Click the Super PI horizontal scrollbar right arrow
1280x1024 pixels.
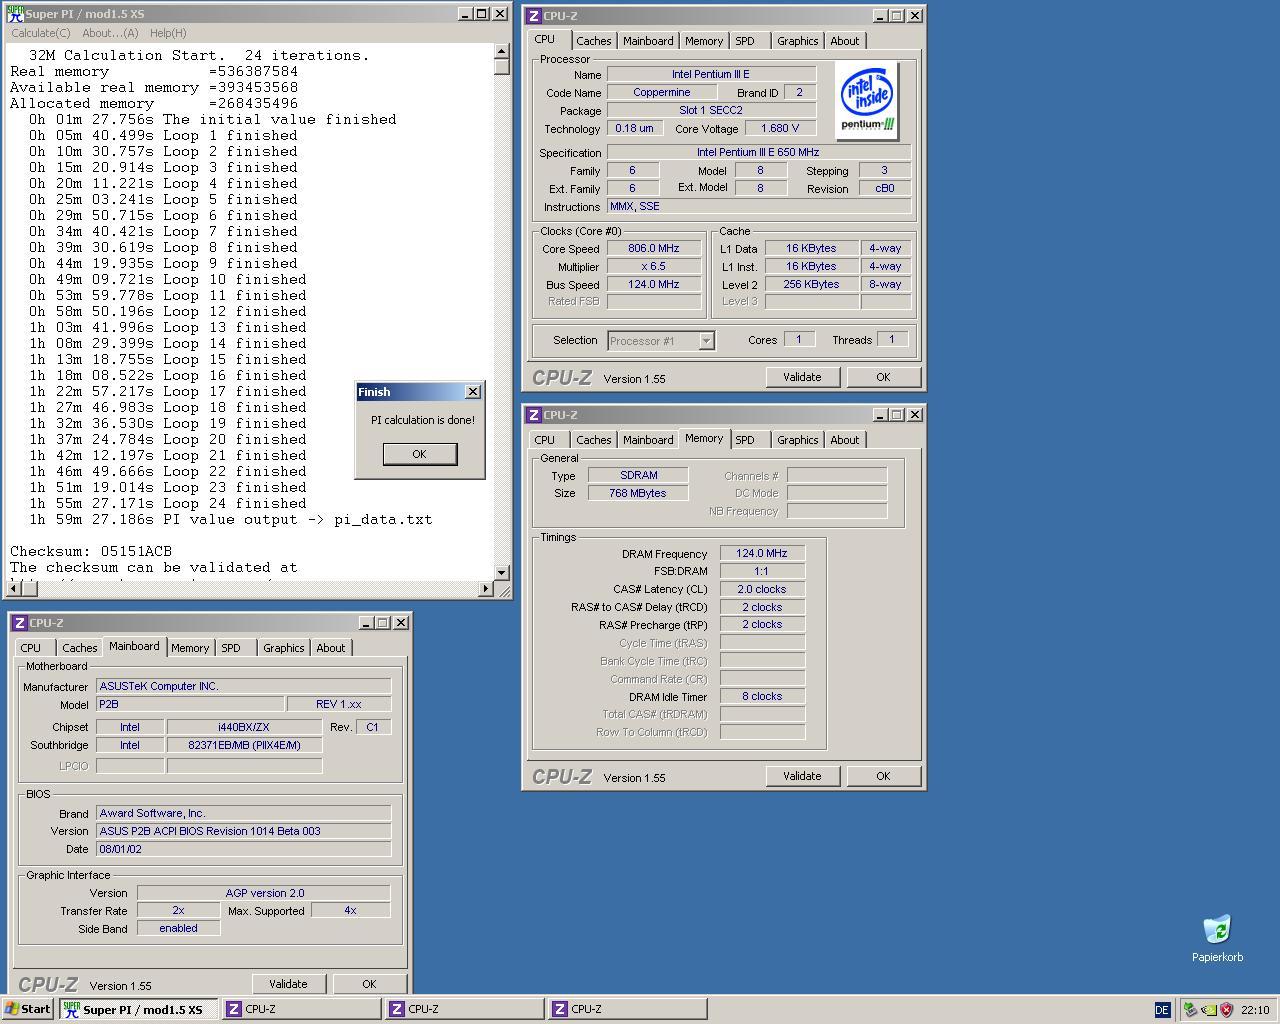point(486,589)
